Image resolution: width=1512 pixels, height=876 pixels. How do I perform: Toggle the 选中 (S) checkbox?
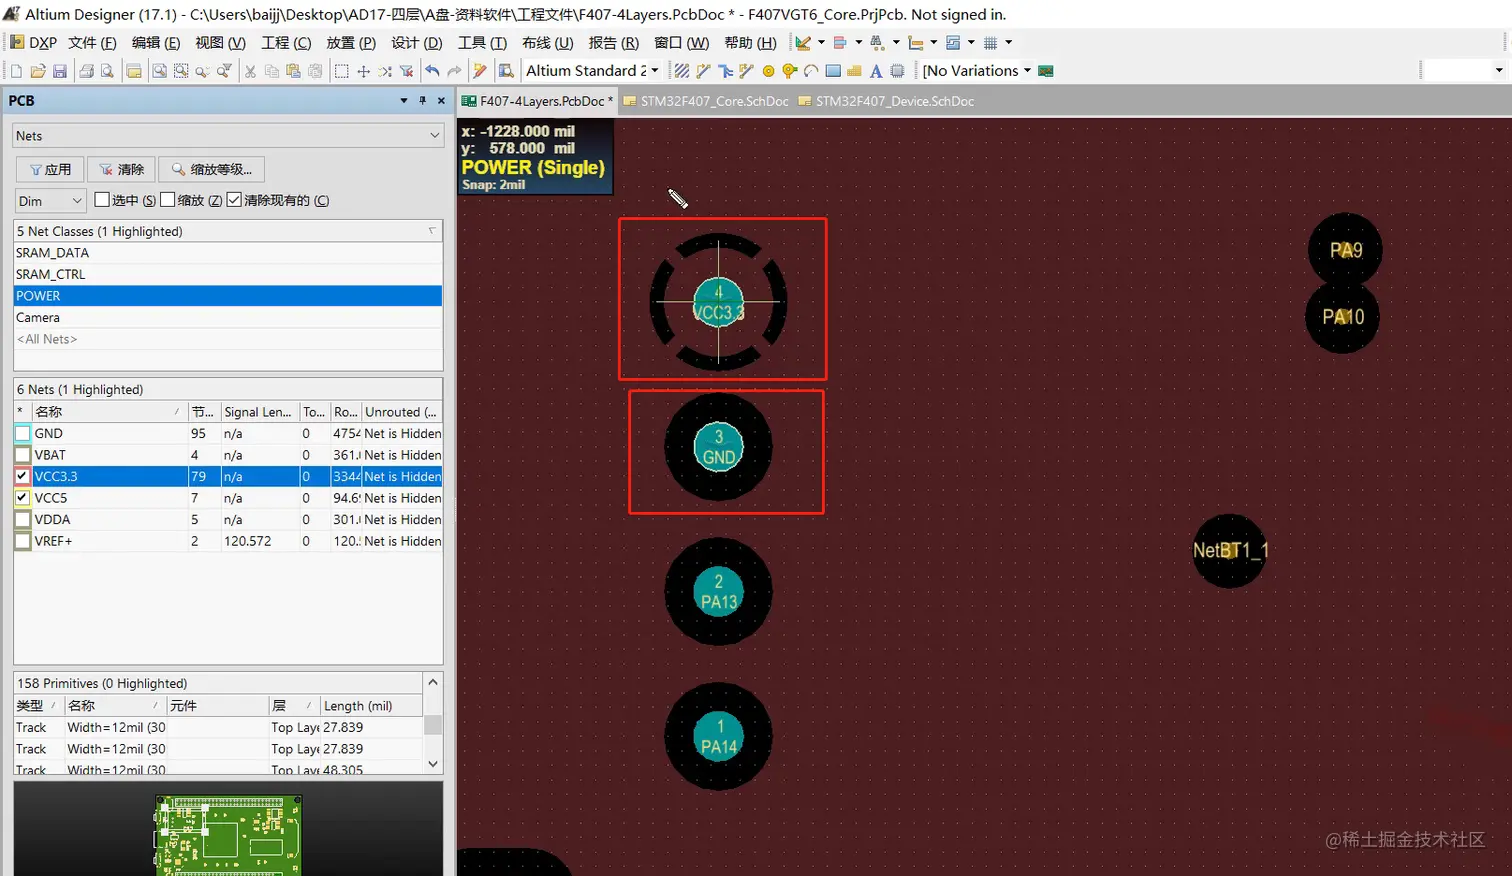[102, 200]
